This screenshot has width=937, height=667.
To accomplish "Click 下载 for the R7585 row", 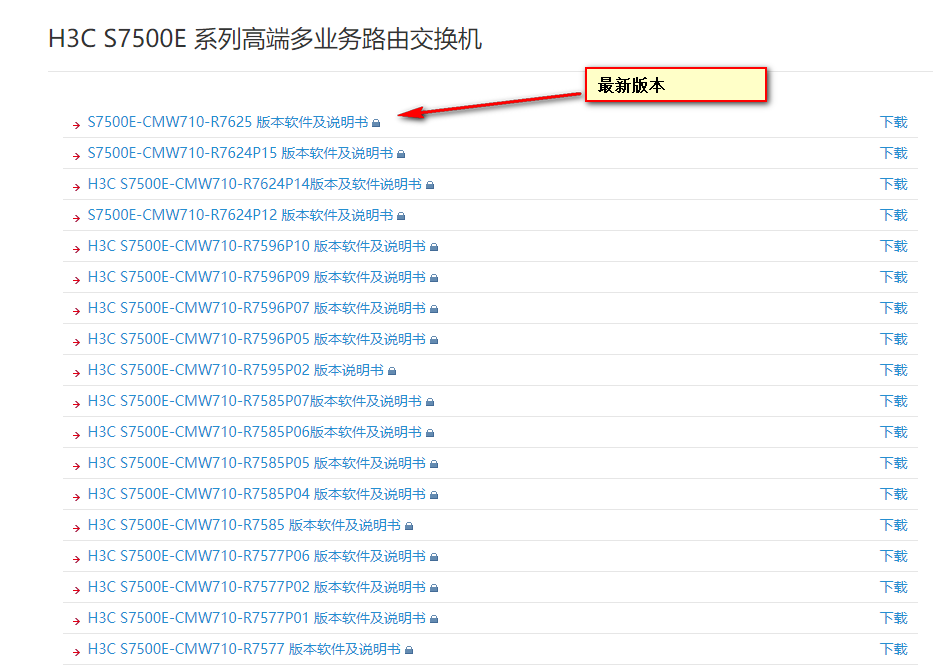I will pyautogui.click(x=894, y=525).
